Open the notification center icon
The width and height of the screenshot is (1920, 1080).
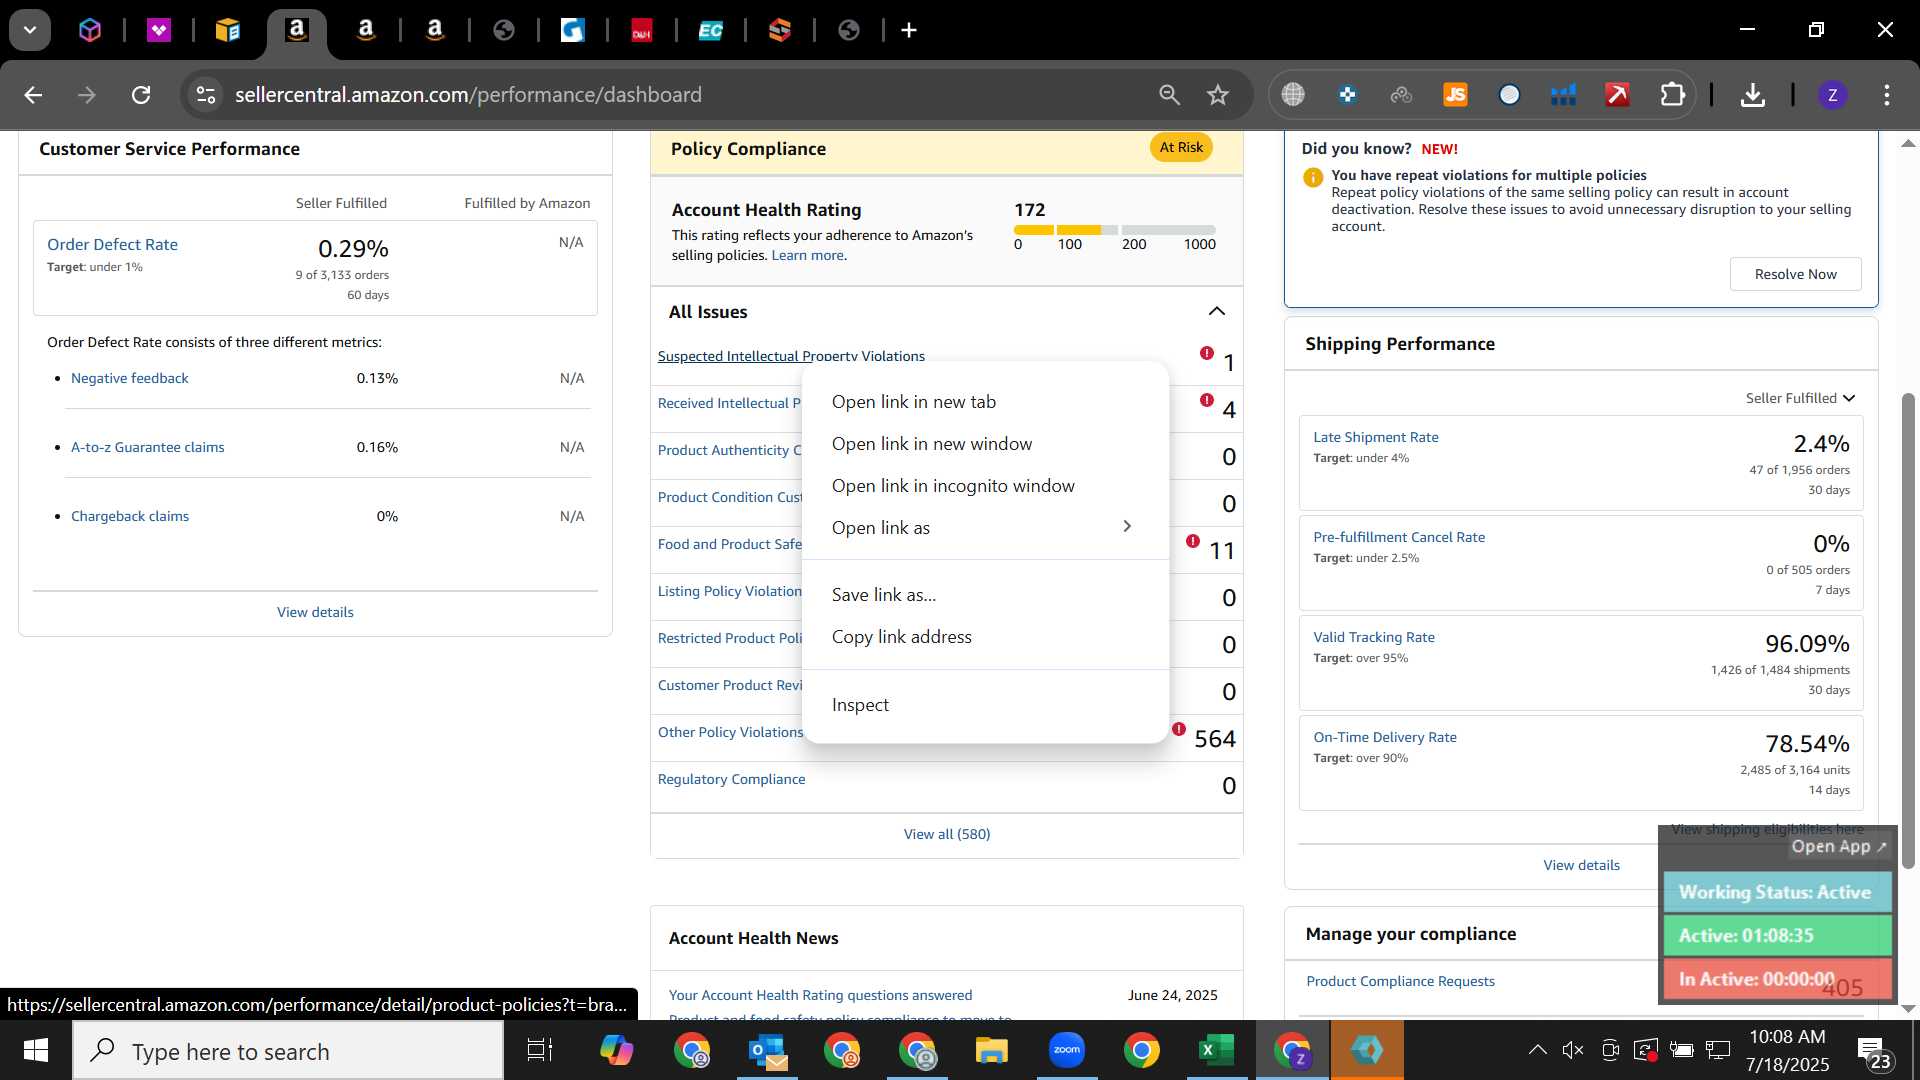tap(1874, 1052)
